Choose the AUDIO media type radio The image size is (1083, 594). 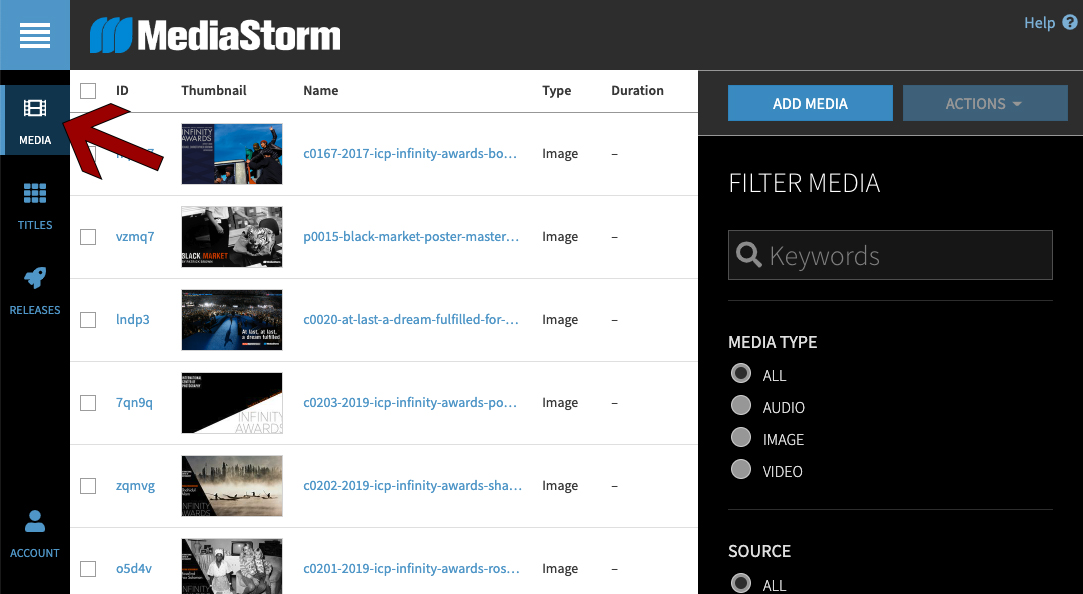pyautogui.click(x=741, y=406)
